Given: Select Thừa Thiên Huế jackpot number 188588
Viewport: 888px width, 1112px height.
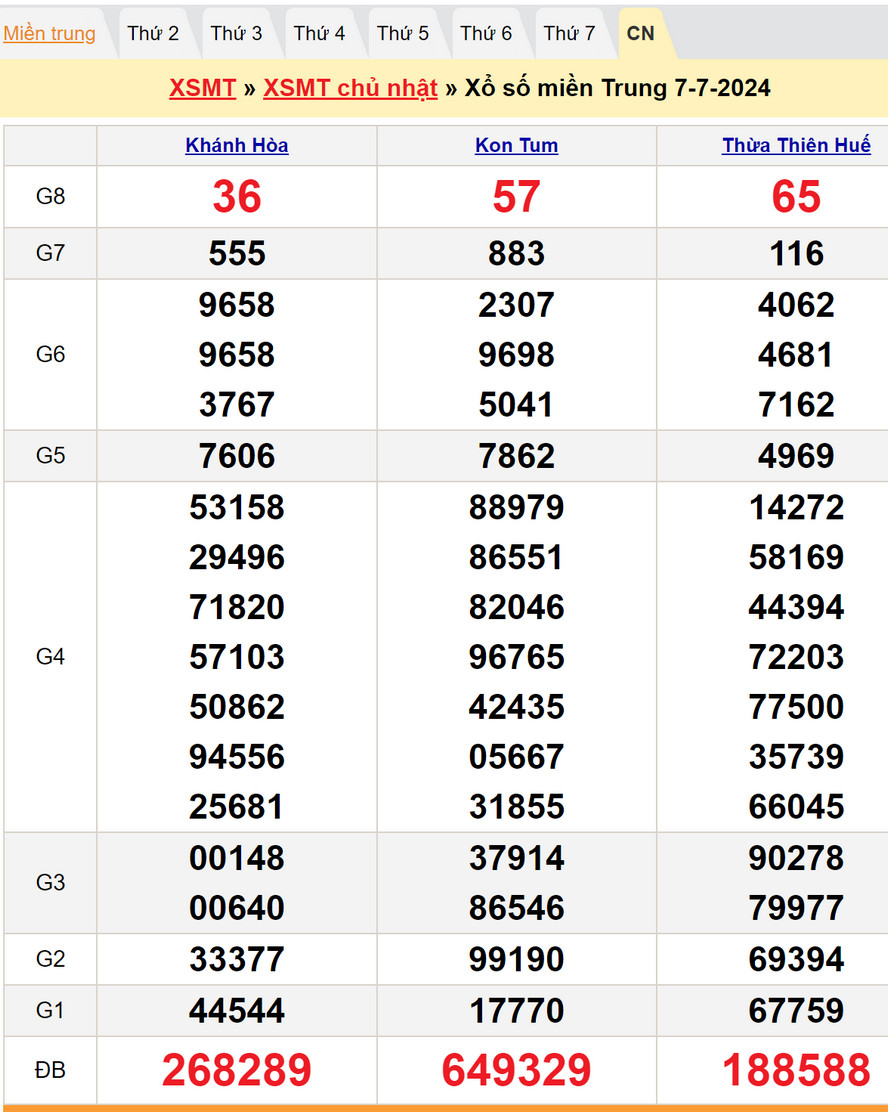Looking at the screenshot, I should pos(796,1070).
